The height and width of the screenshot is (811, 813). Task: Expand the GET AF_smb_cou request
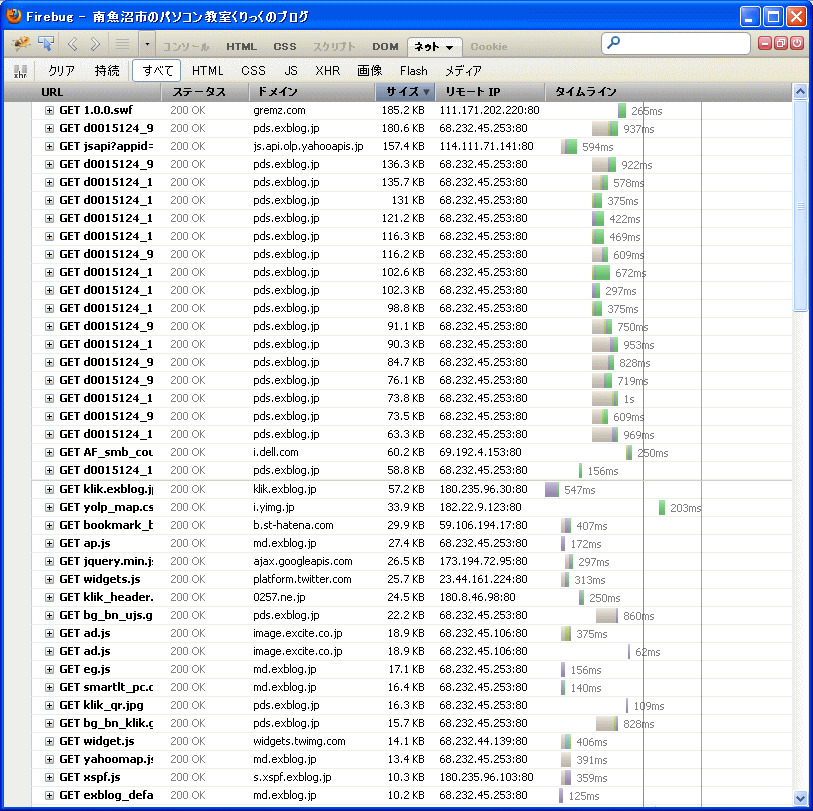tap(49, 452)
